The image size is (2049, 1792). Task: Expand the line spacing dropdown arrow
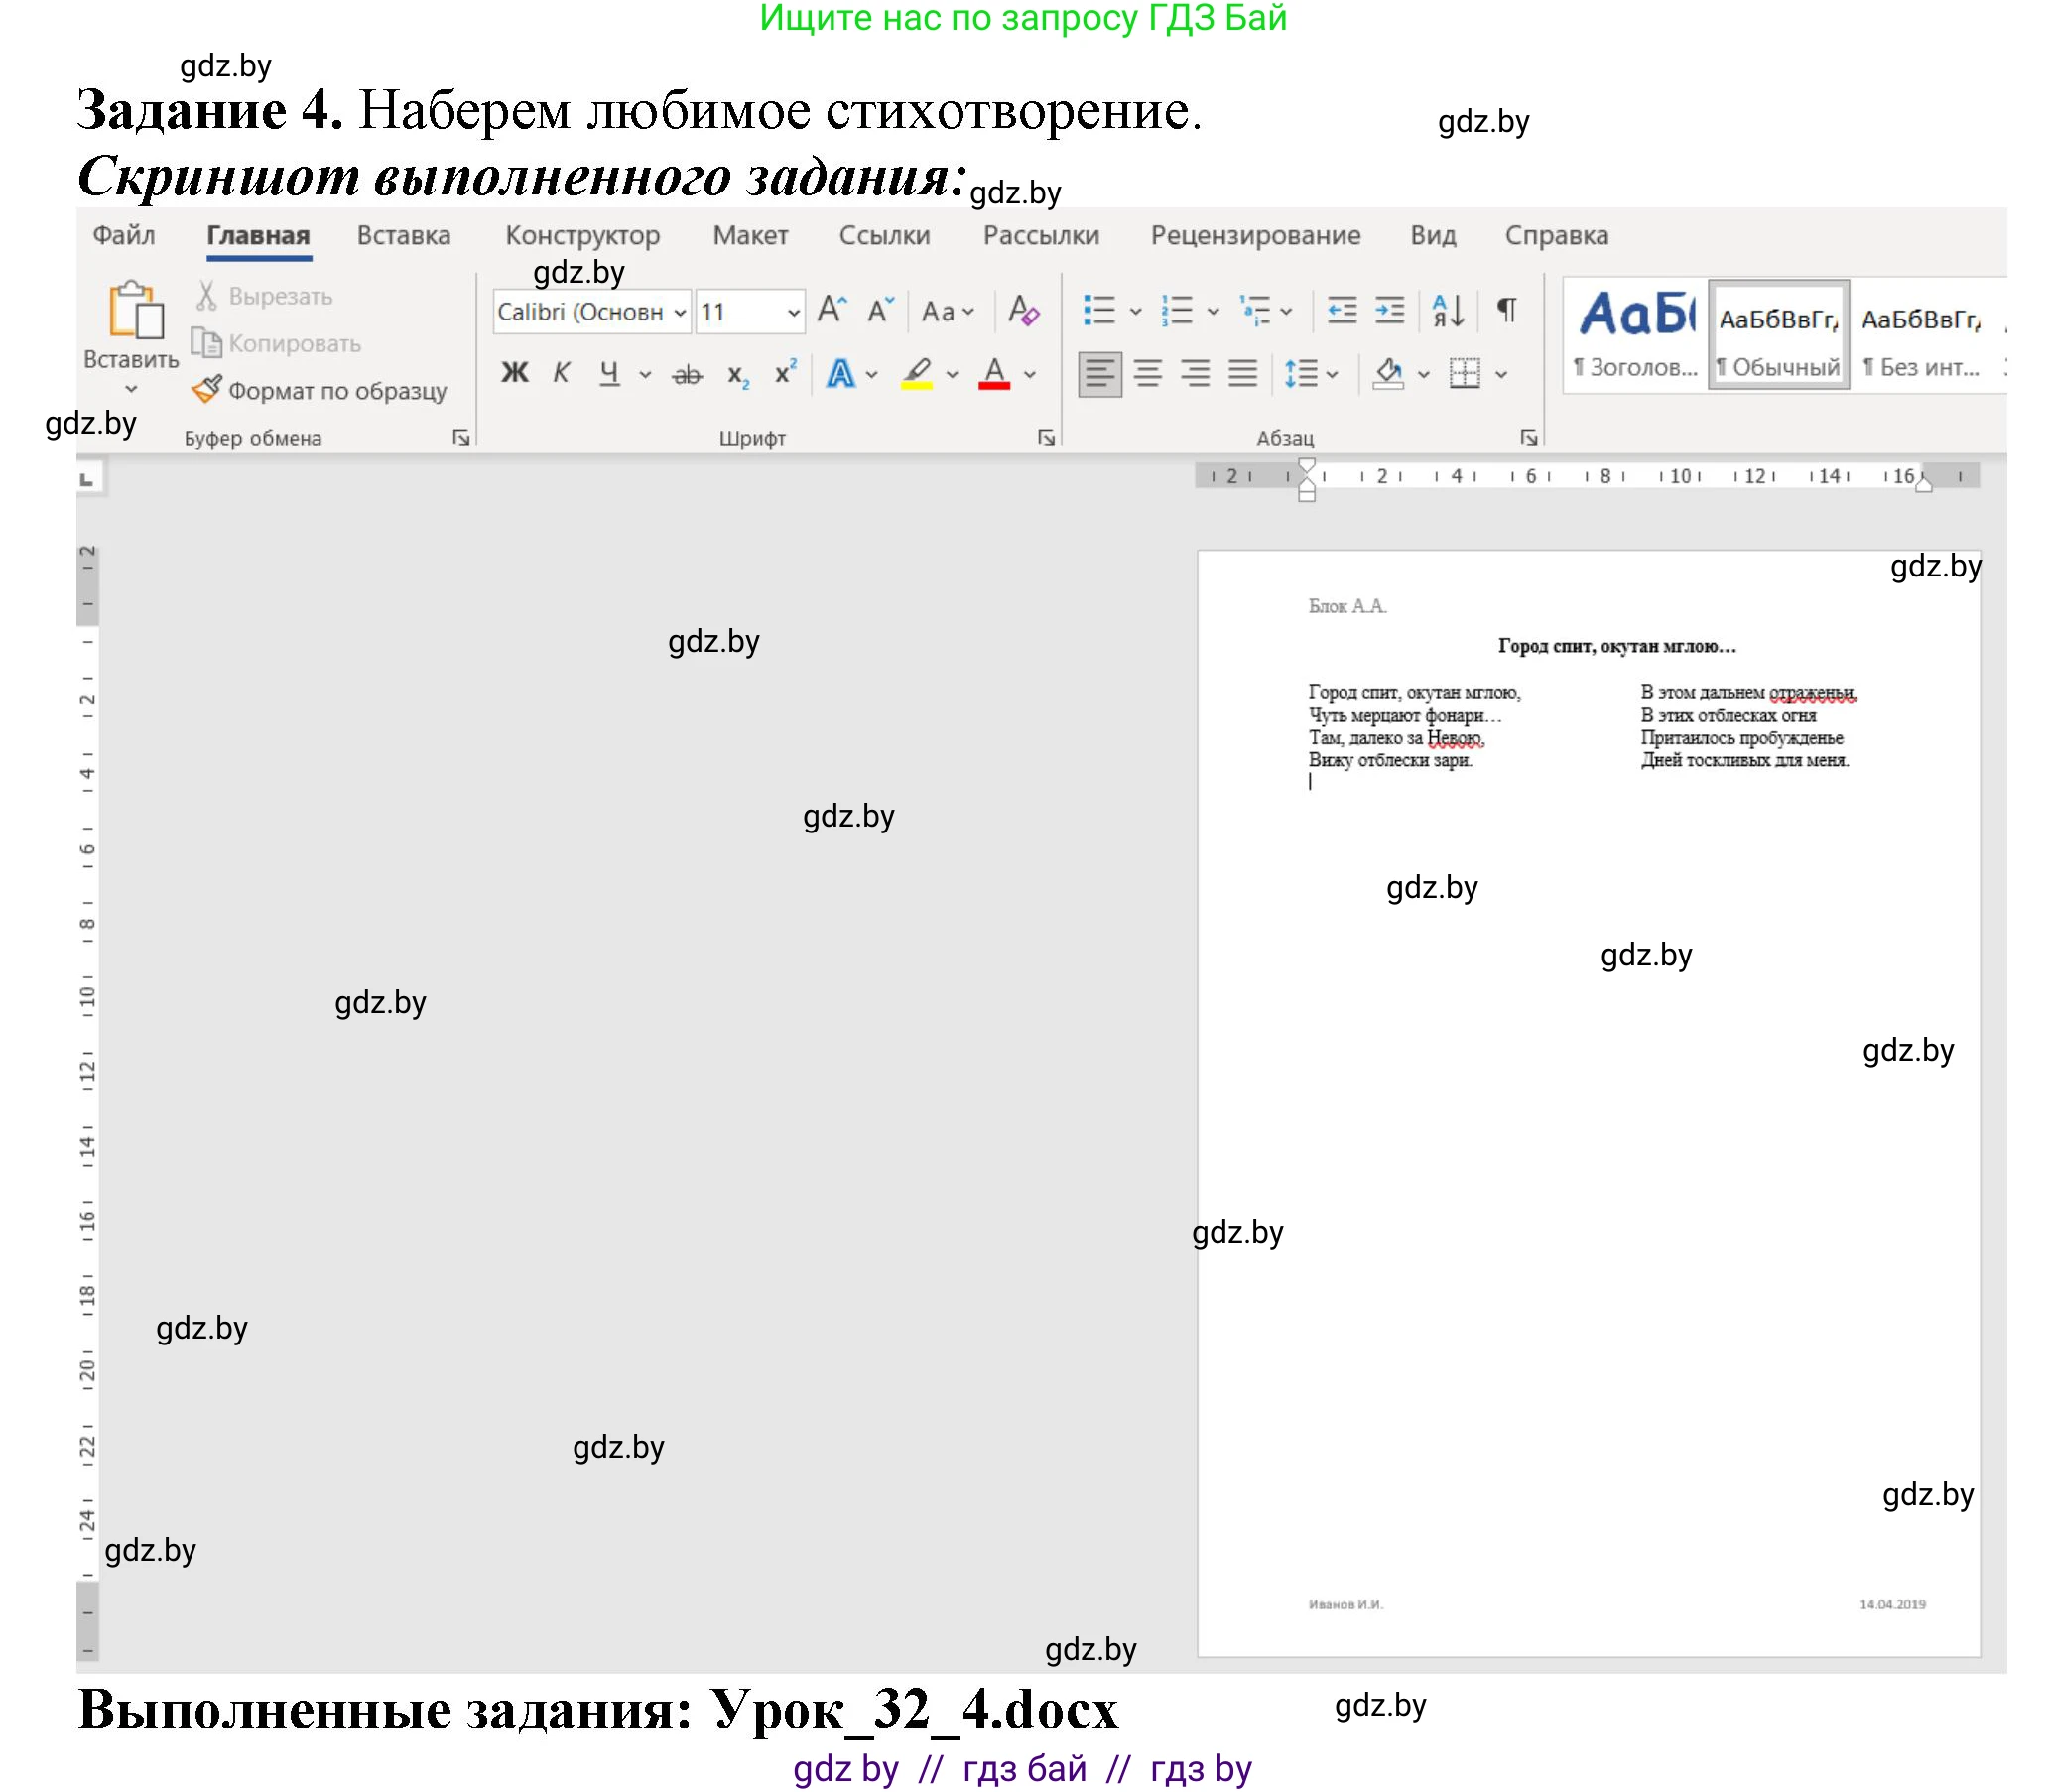1332,375
